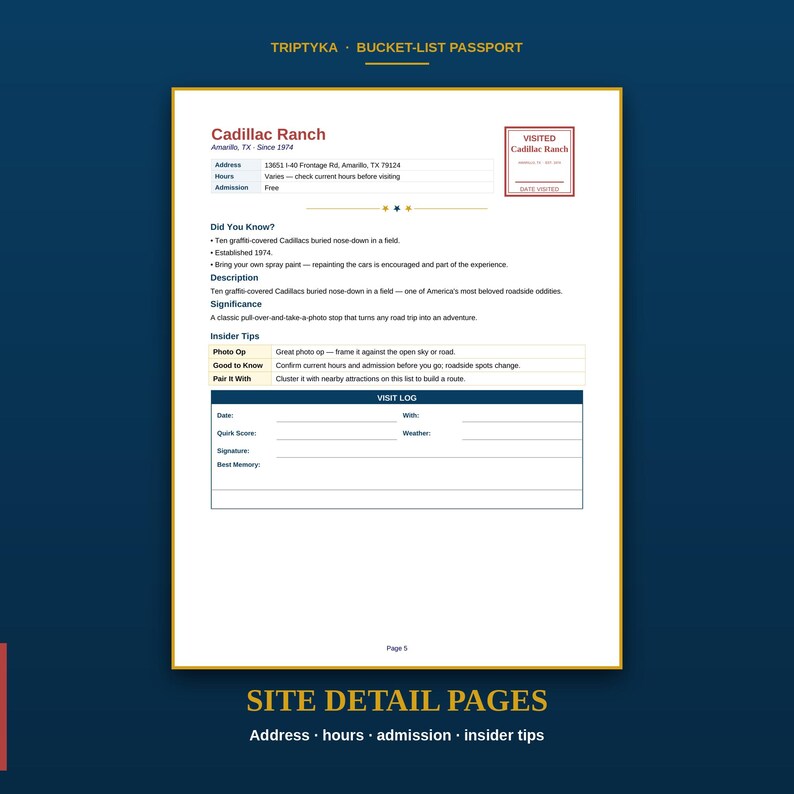Click the 'Did You Know?' heading
This screenshot has height=794, width=794.
point(243,227)
